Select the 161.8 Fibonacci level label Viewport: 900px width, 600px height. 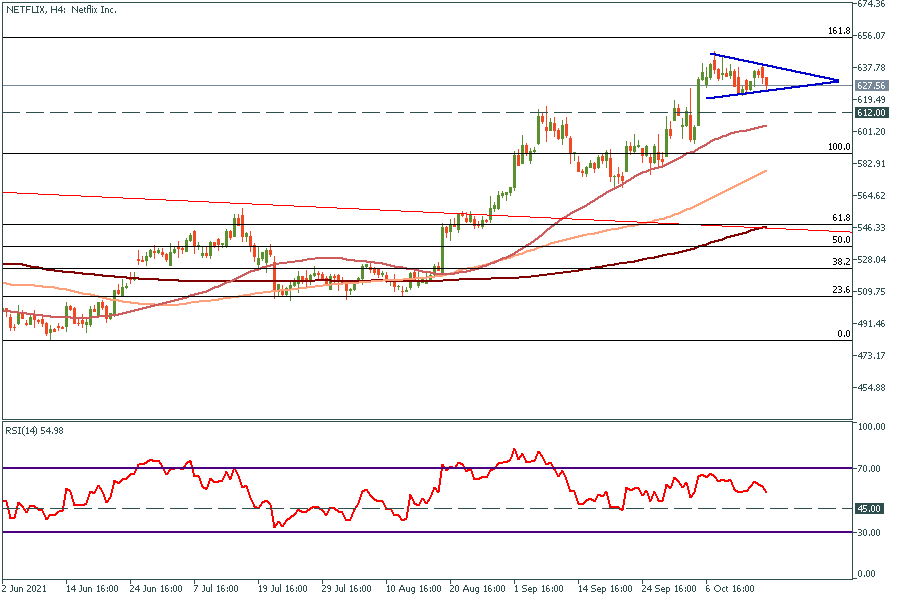(840, 31)
